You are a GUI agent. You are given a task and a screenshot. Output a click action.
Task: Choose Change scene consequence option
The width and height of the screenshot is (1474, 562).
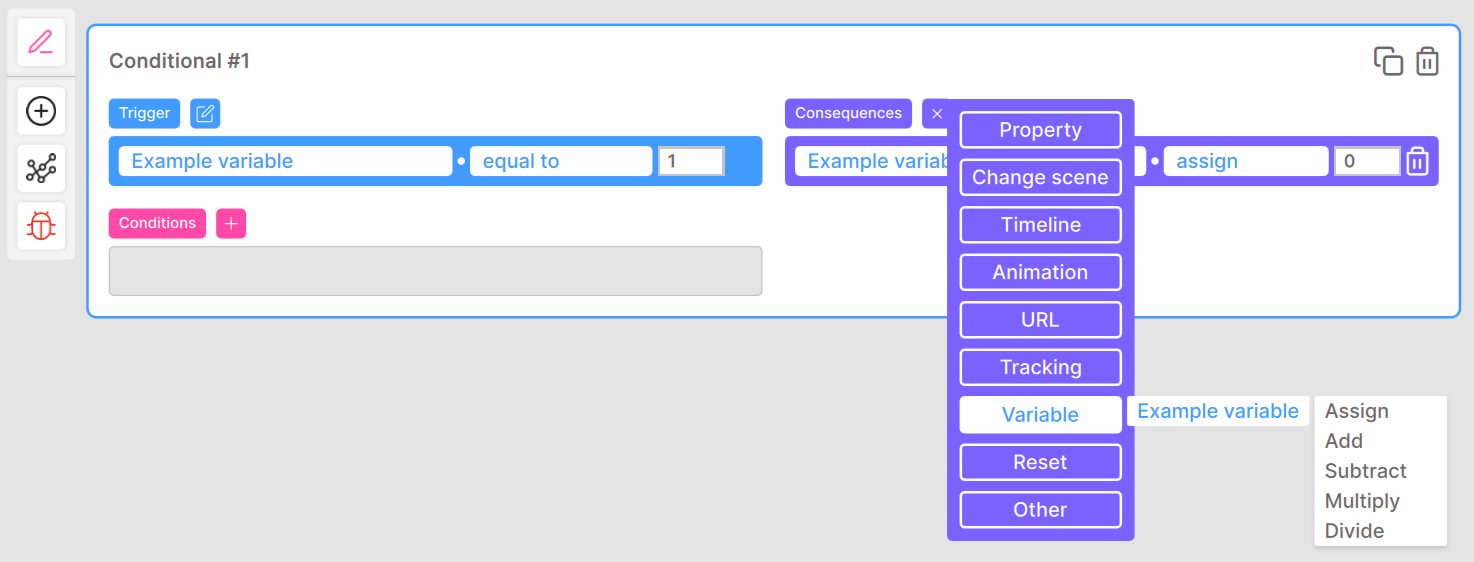point(1040,177)
